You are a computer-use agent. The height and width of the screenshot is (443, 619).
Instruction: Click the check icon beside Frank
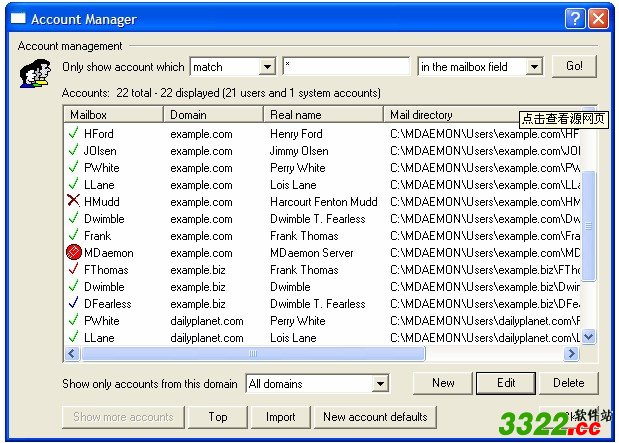(x=73, y=235)
